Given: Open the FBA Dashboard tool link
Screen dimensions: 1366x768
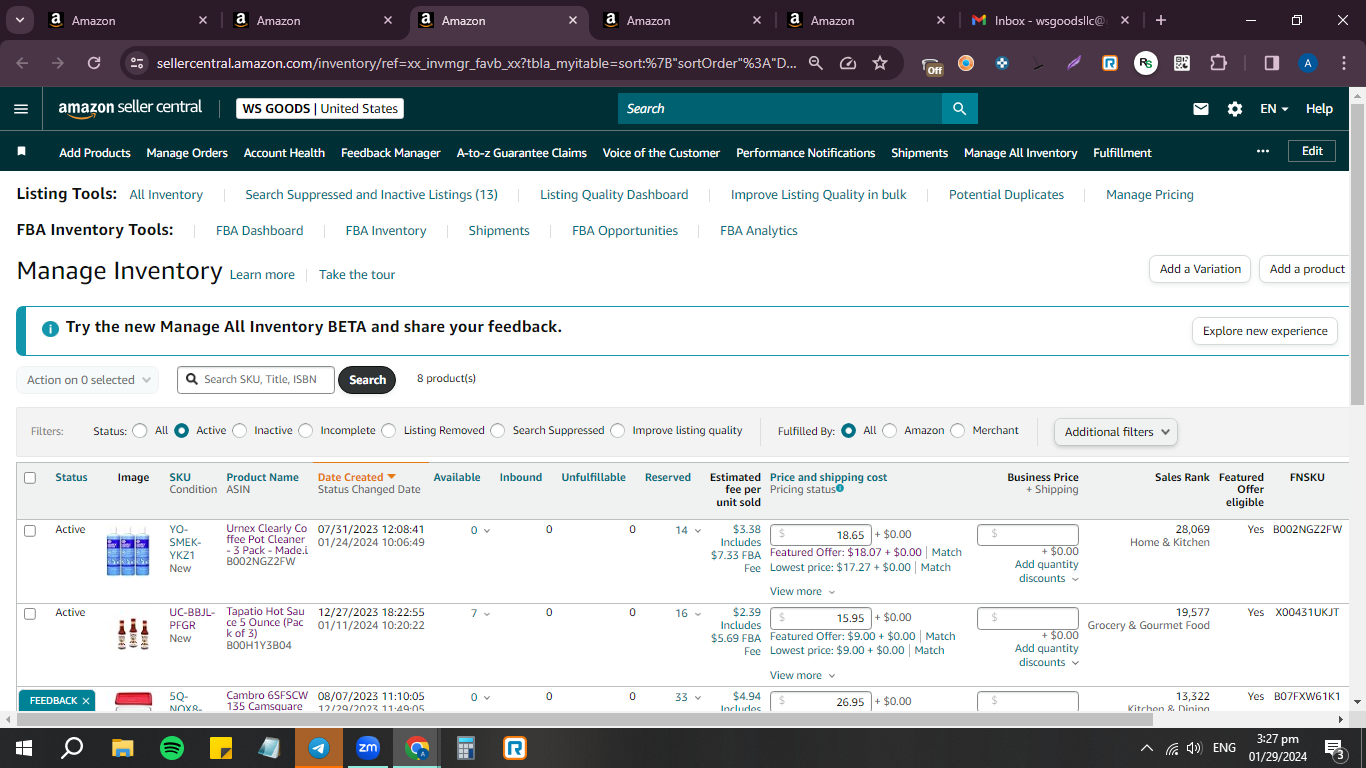Looking at the screenshot, I should click(x=259, y=231).
